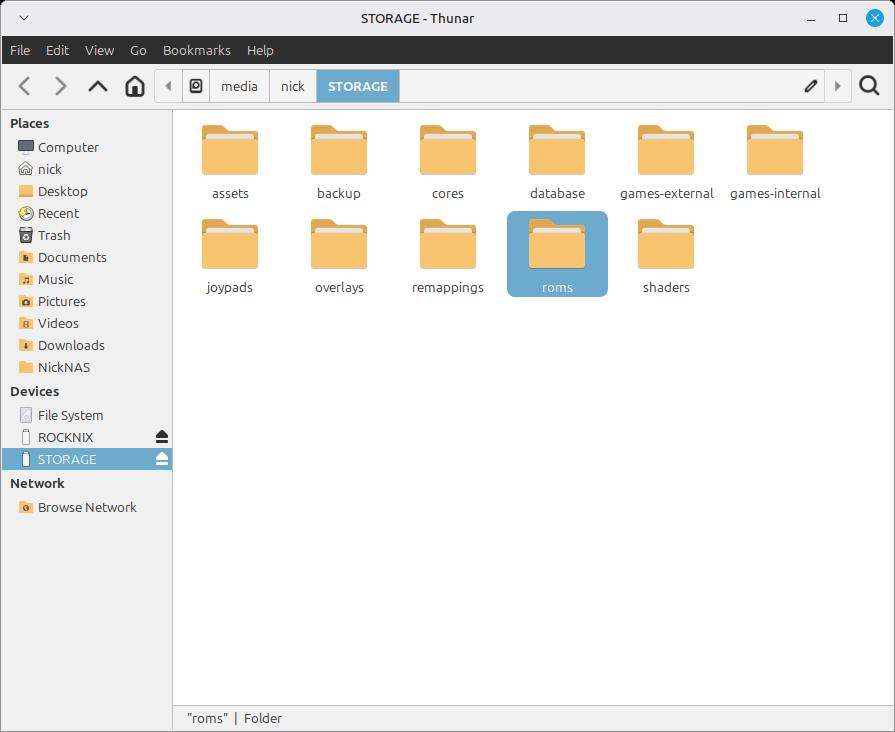
Task: Click the Devices section header
Action: point(35,391)
